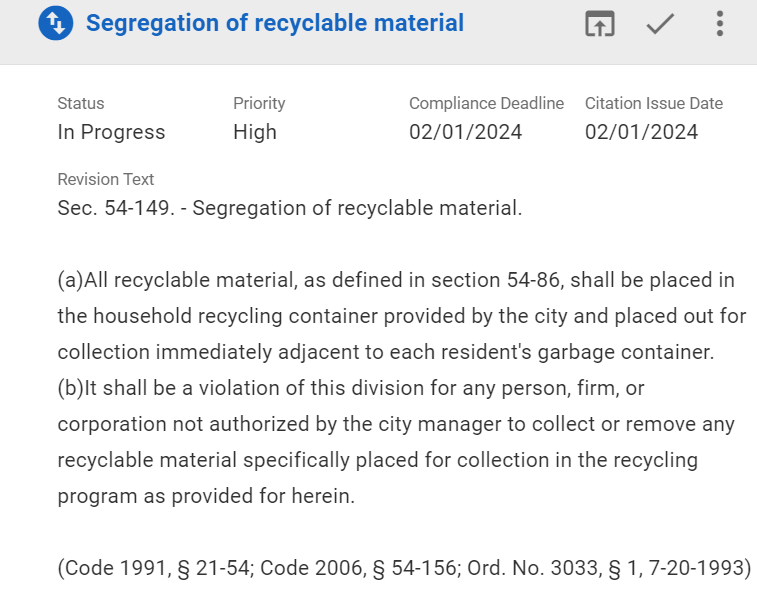The image size is (757, 592).
Task: Click the 'as provided for herein' closing line
Action: coord(206,496)
